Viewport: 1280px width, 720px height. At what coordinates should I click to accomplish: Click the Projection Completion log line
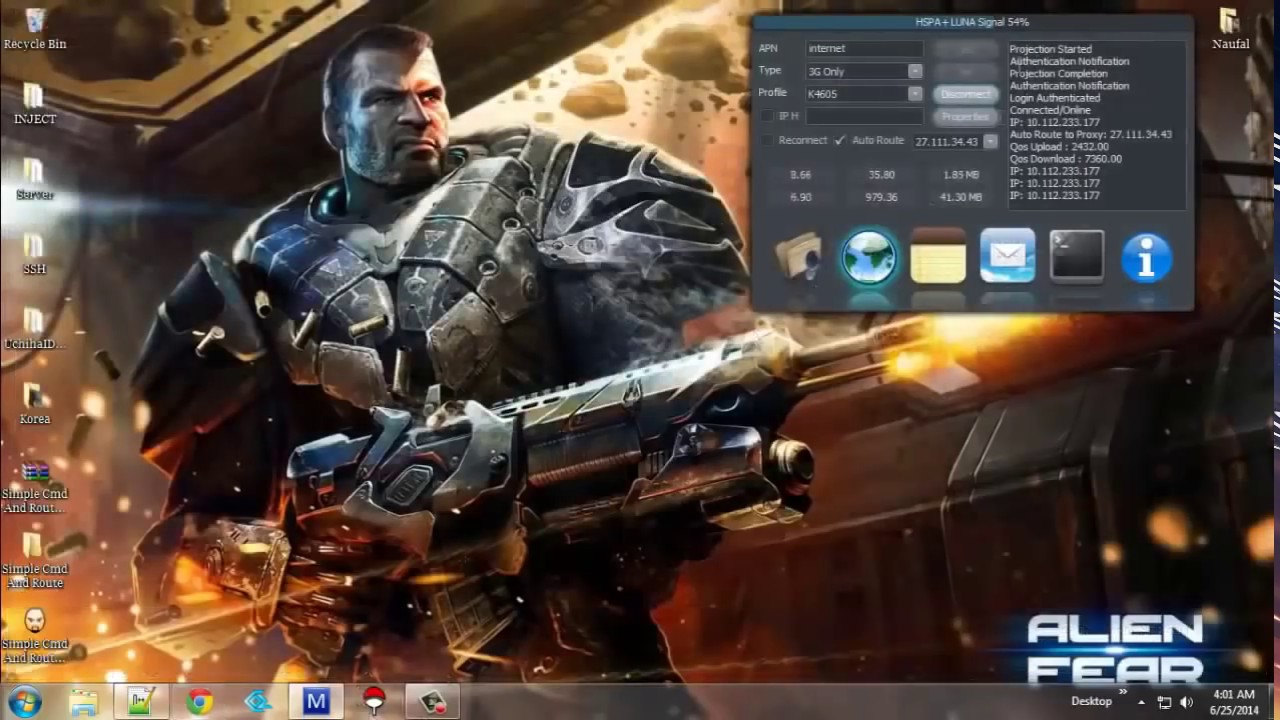click(x=1058, y=74)
